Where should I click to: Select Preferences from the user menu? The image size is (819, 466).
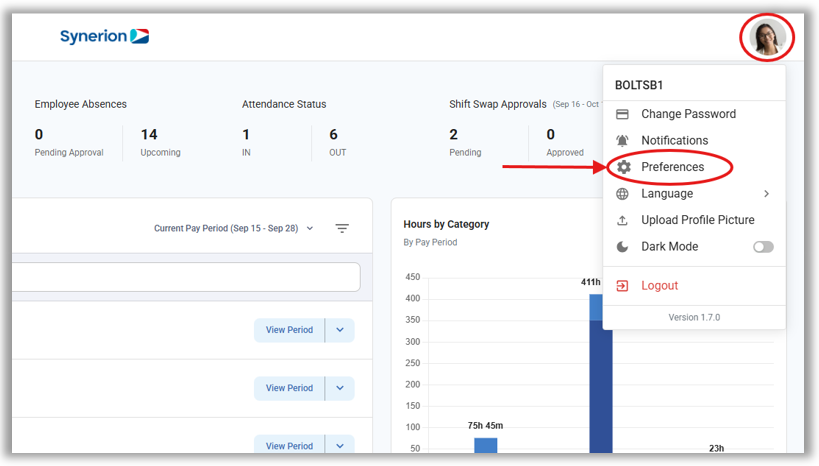tap(672, 167)
